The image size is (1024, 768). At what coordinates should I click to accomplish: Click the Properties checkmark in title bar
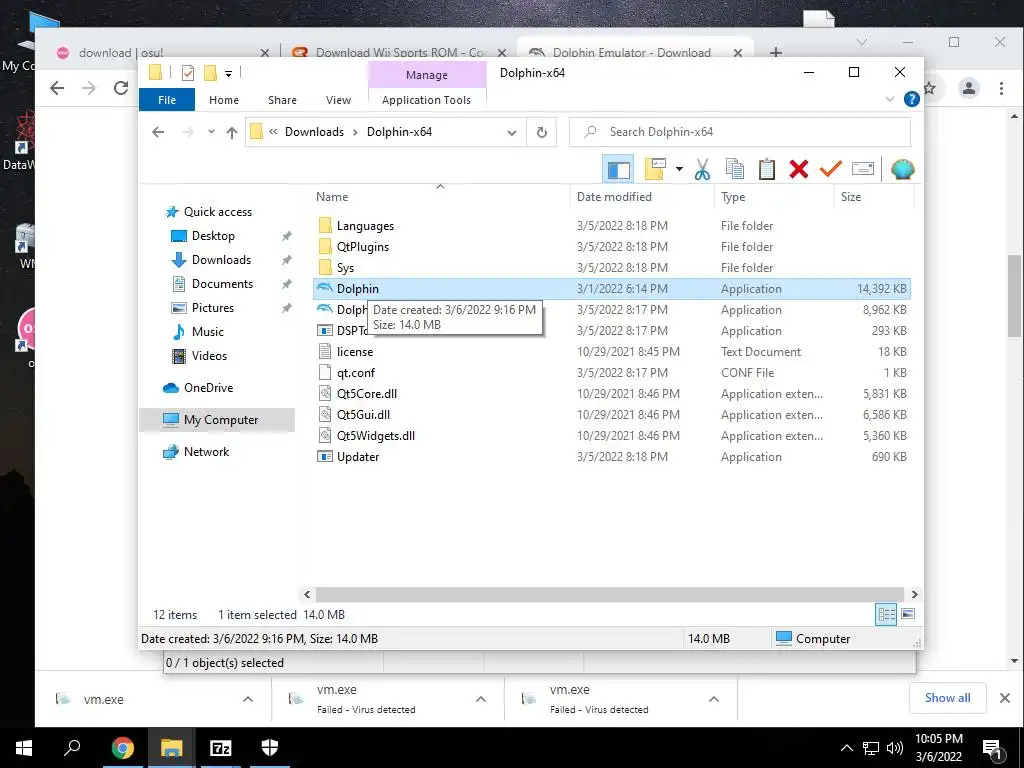pos(188,72)
